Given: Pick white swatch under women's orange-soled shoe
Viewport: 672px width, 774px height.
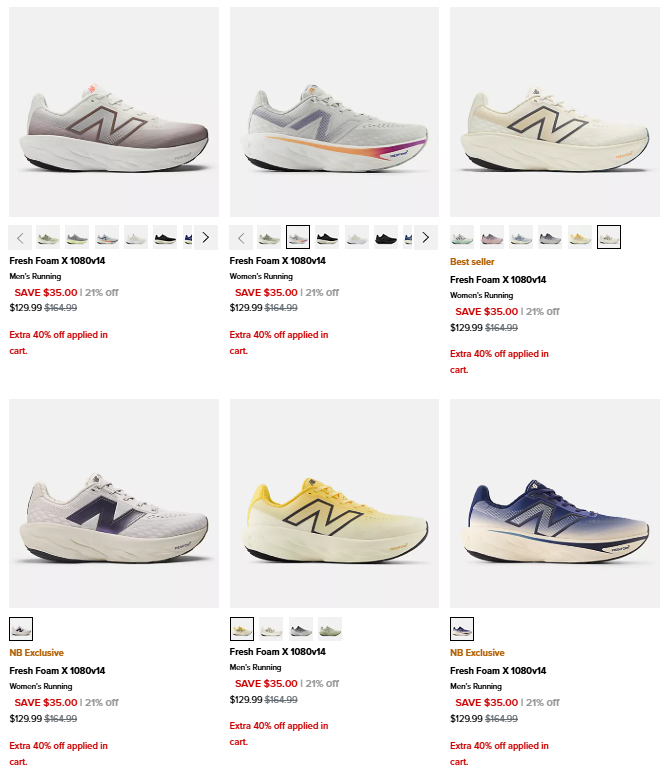Looking at the screenshot, I should 357,237.
